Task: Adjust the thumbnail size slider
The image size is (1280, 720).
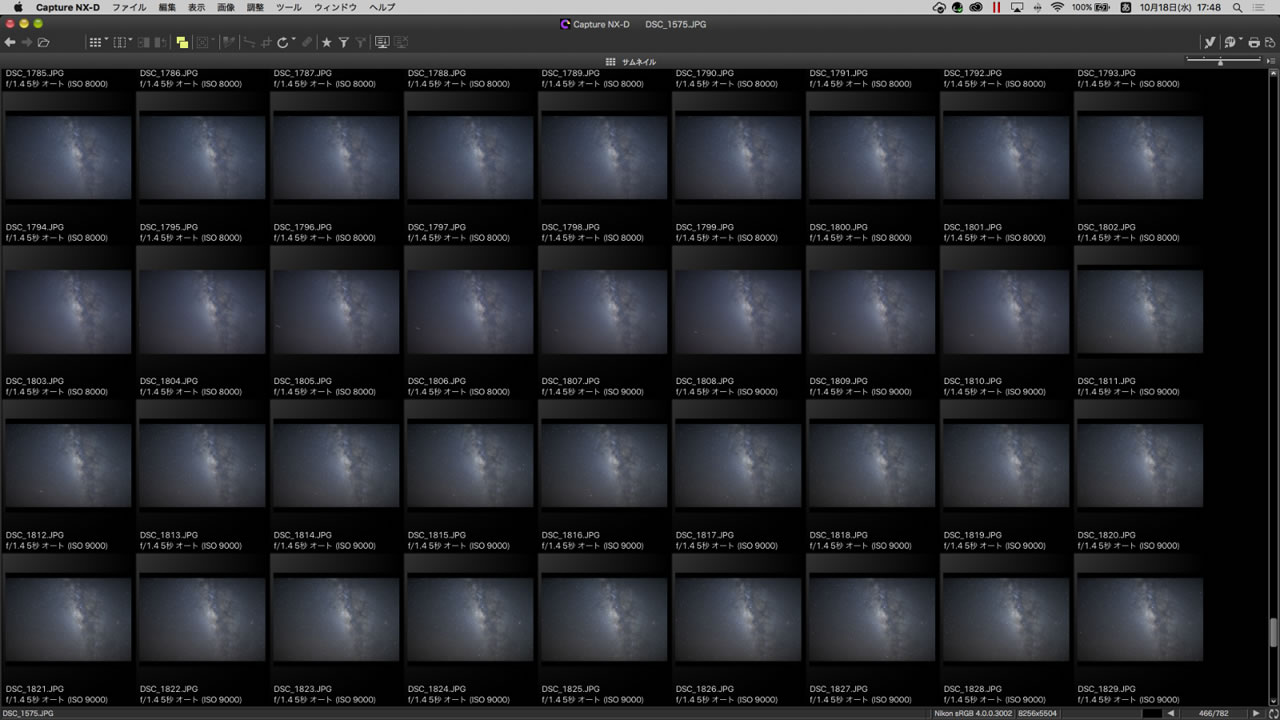Action: [1220, 62]
